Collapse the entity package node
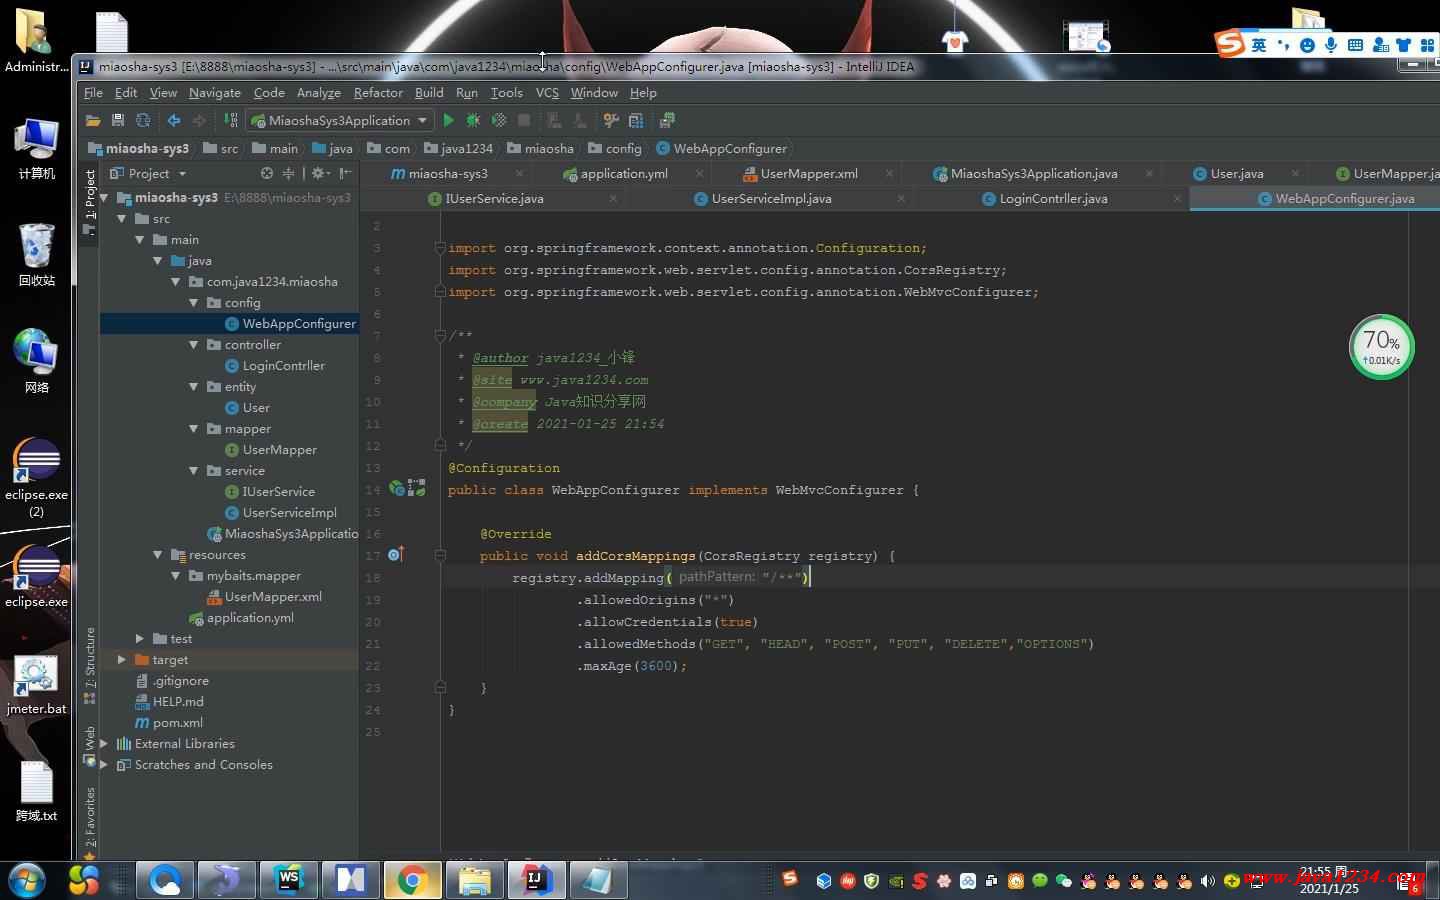This screenshot has width=1440, height=900. click(x=194, y=386)
